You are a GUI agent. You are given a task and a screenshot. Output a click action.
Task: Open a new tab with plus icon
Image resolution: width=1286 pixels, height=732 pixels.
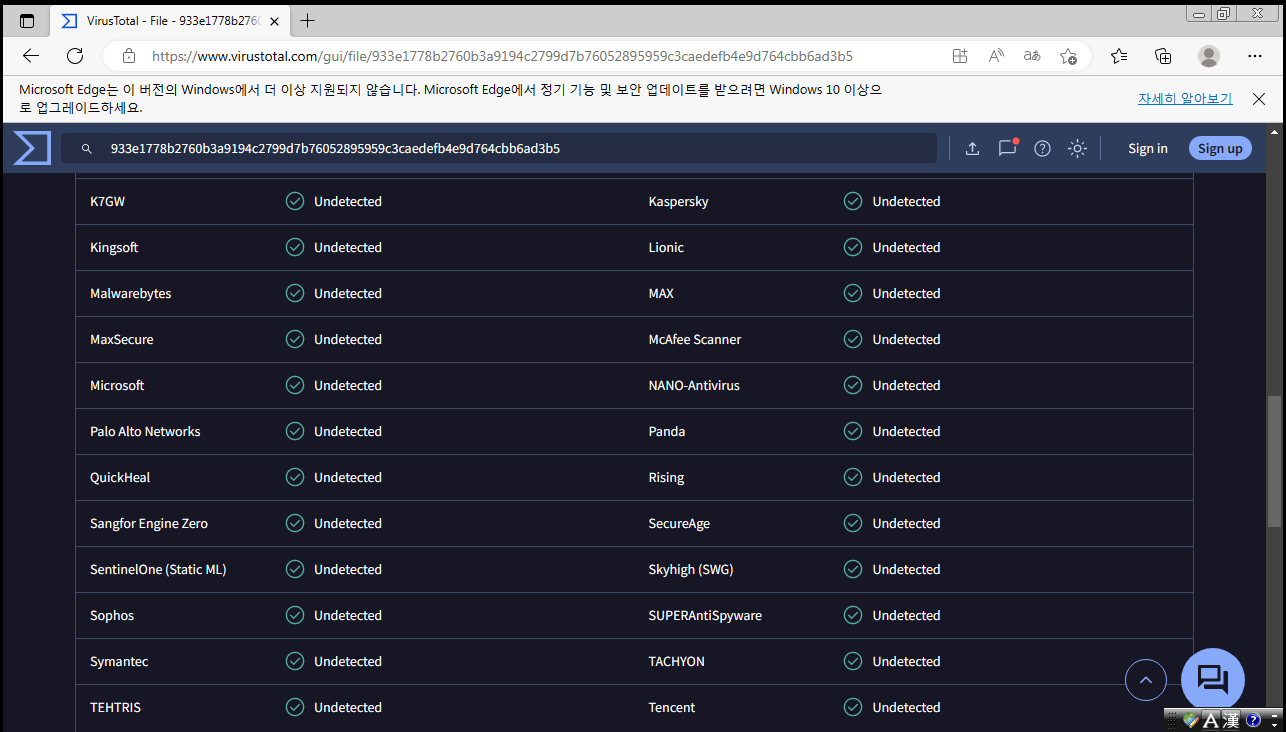(x=307, y=21)
